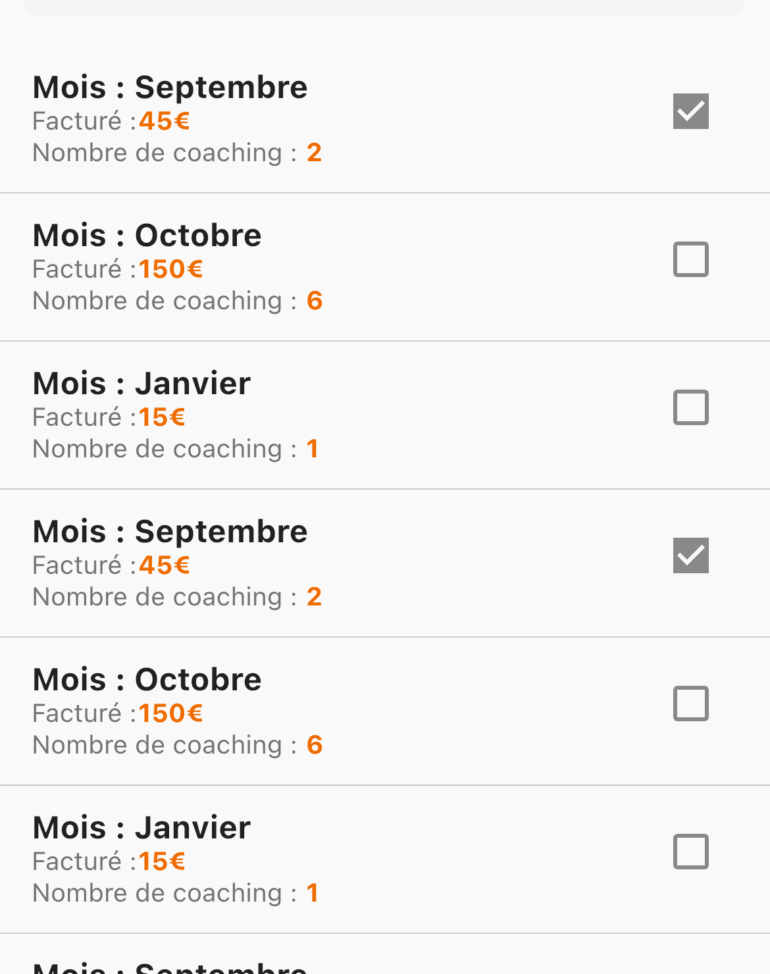Open the second 'Mois : Janvier' title
Viewport: 770px width, 974px height.
coord(141,827)
